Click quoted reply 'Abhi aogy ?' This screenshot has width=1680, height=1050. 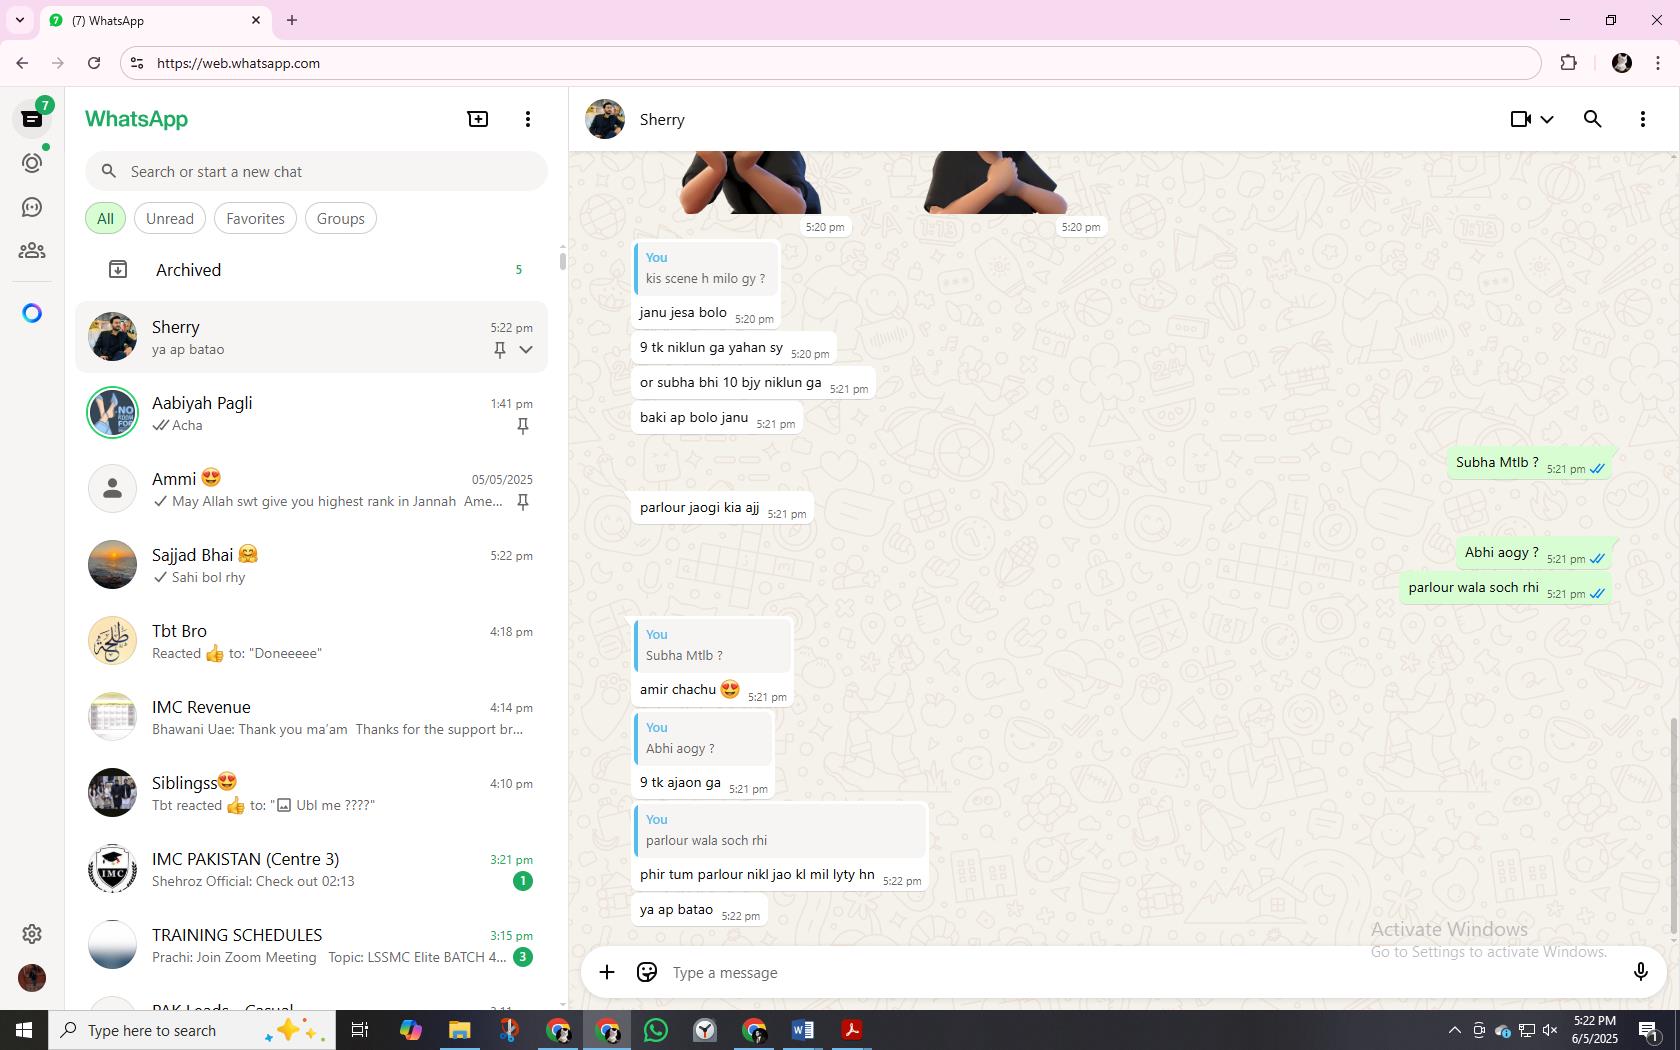tap(704, 738)
